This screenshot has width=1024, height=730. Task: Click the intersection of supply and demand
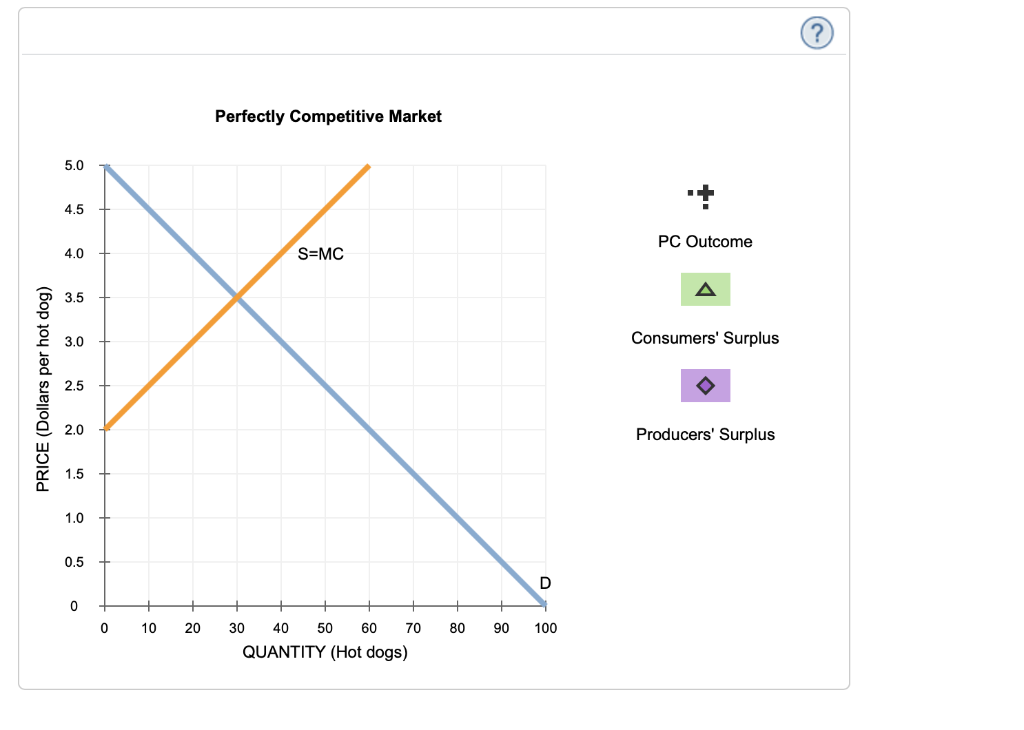[x=235, y=297]
